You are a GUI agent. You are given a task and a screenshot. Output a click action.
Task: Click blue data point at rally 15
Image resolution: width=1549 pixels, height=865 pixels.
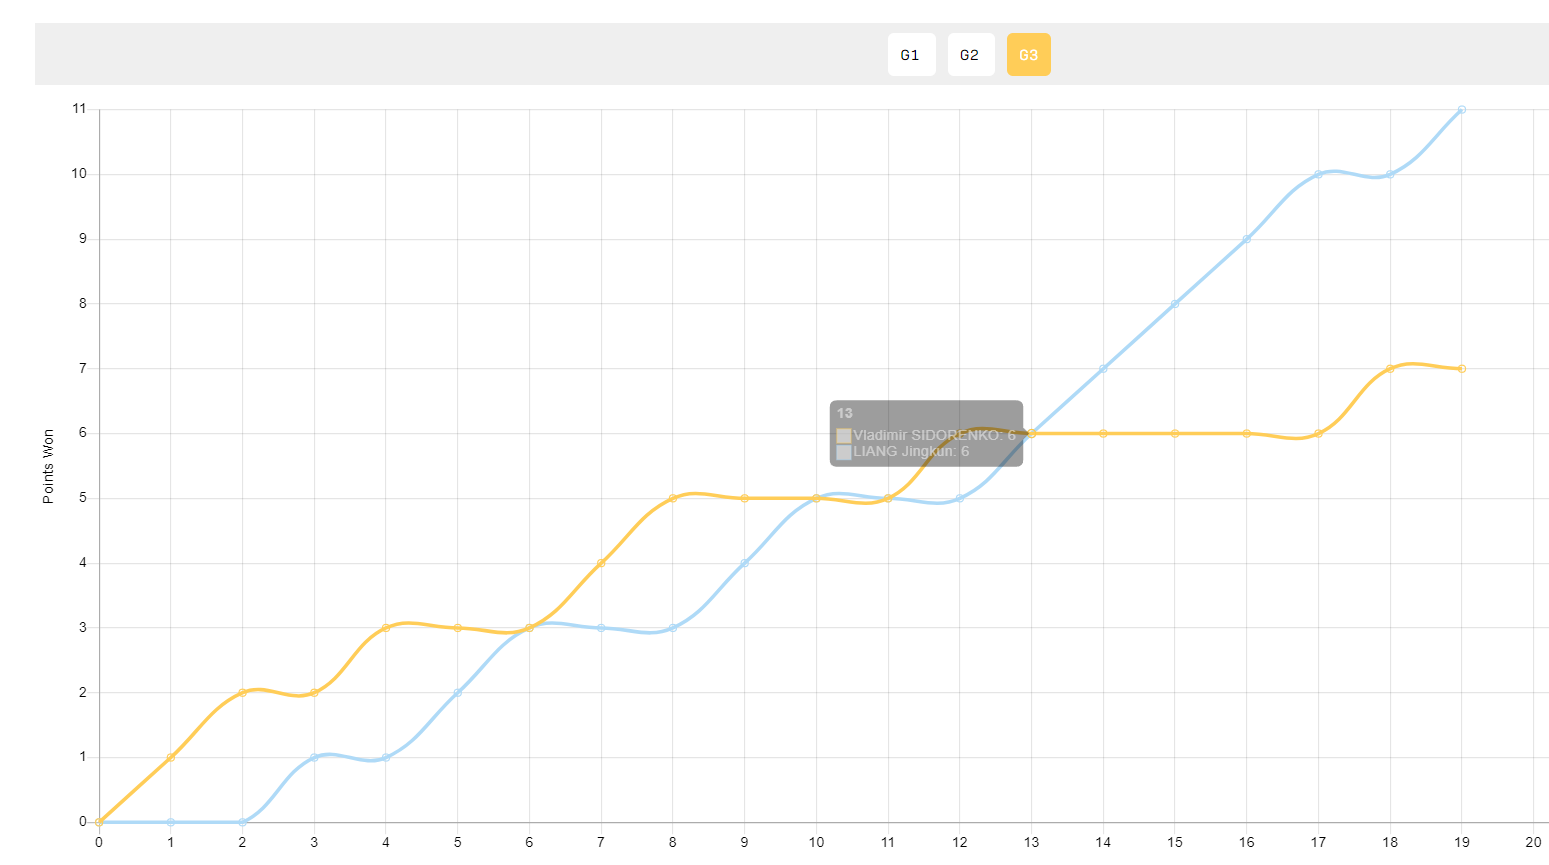(1175, 304)
